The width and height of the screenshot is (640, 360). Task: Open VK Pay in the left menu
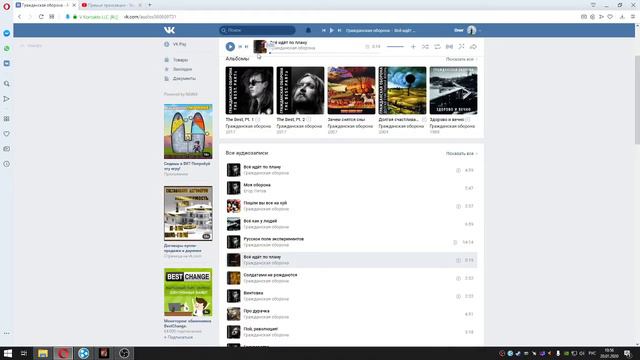(x=180, y=44)
